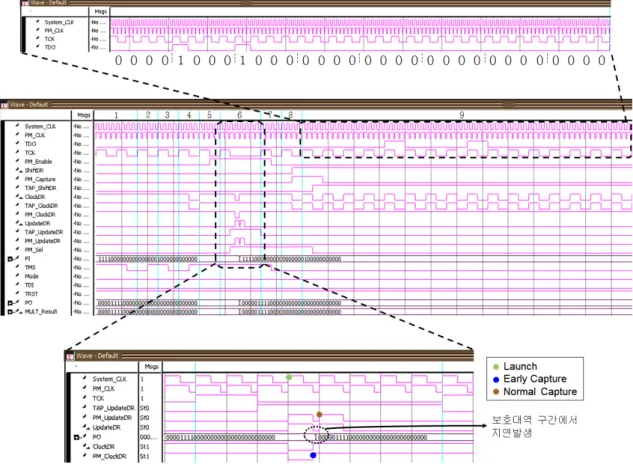This screenshot has height=470, width=633.
Task: Select TAP_UpdateDR signal in bottom wave window
Action: [x=113, y=408]
